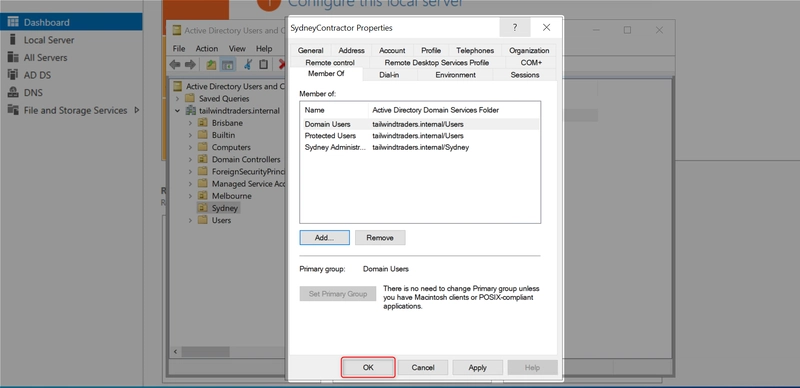The height and width of the screenshot is (388, 800).
Task: Switch to the COM+ tab
Action: [531, 63]
